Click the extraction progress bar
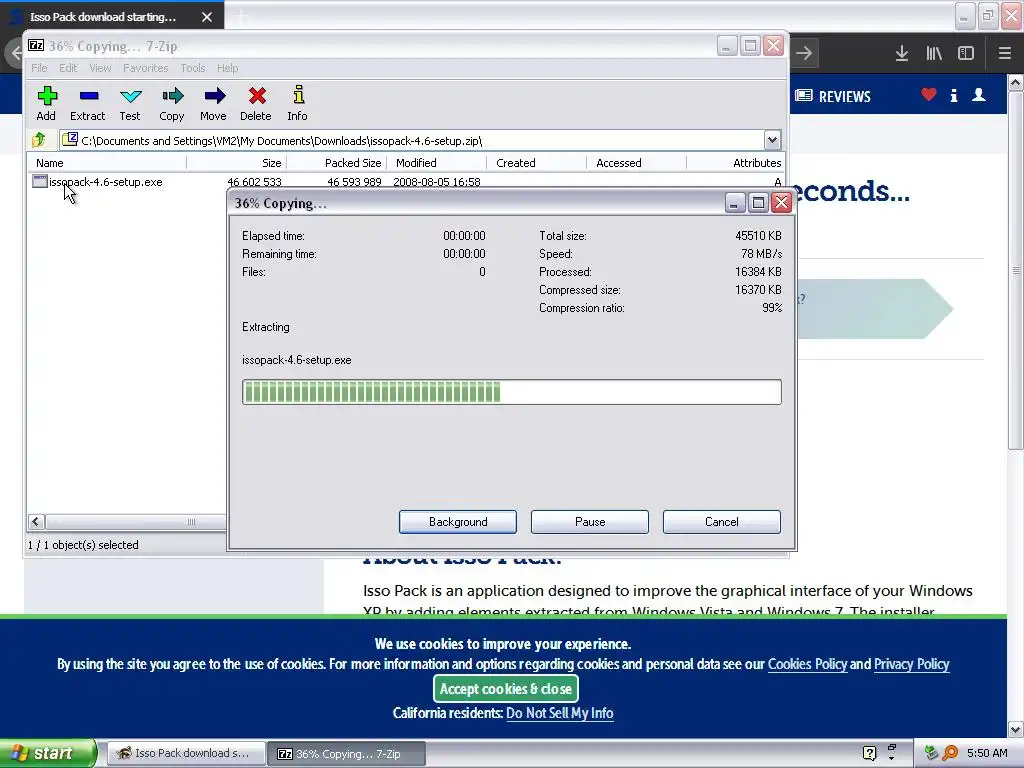The image size is (1024, 768). (511, 392)
